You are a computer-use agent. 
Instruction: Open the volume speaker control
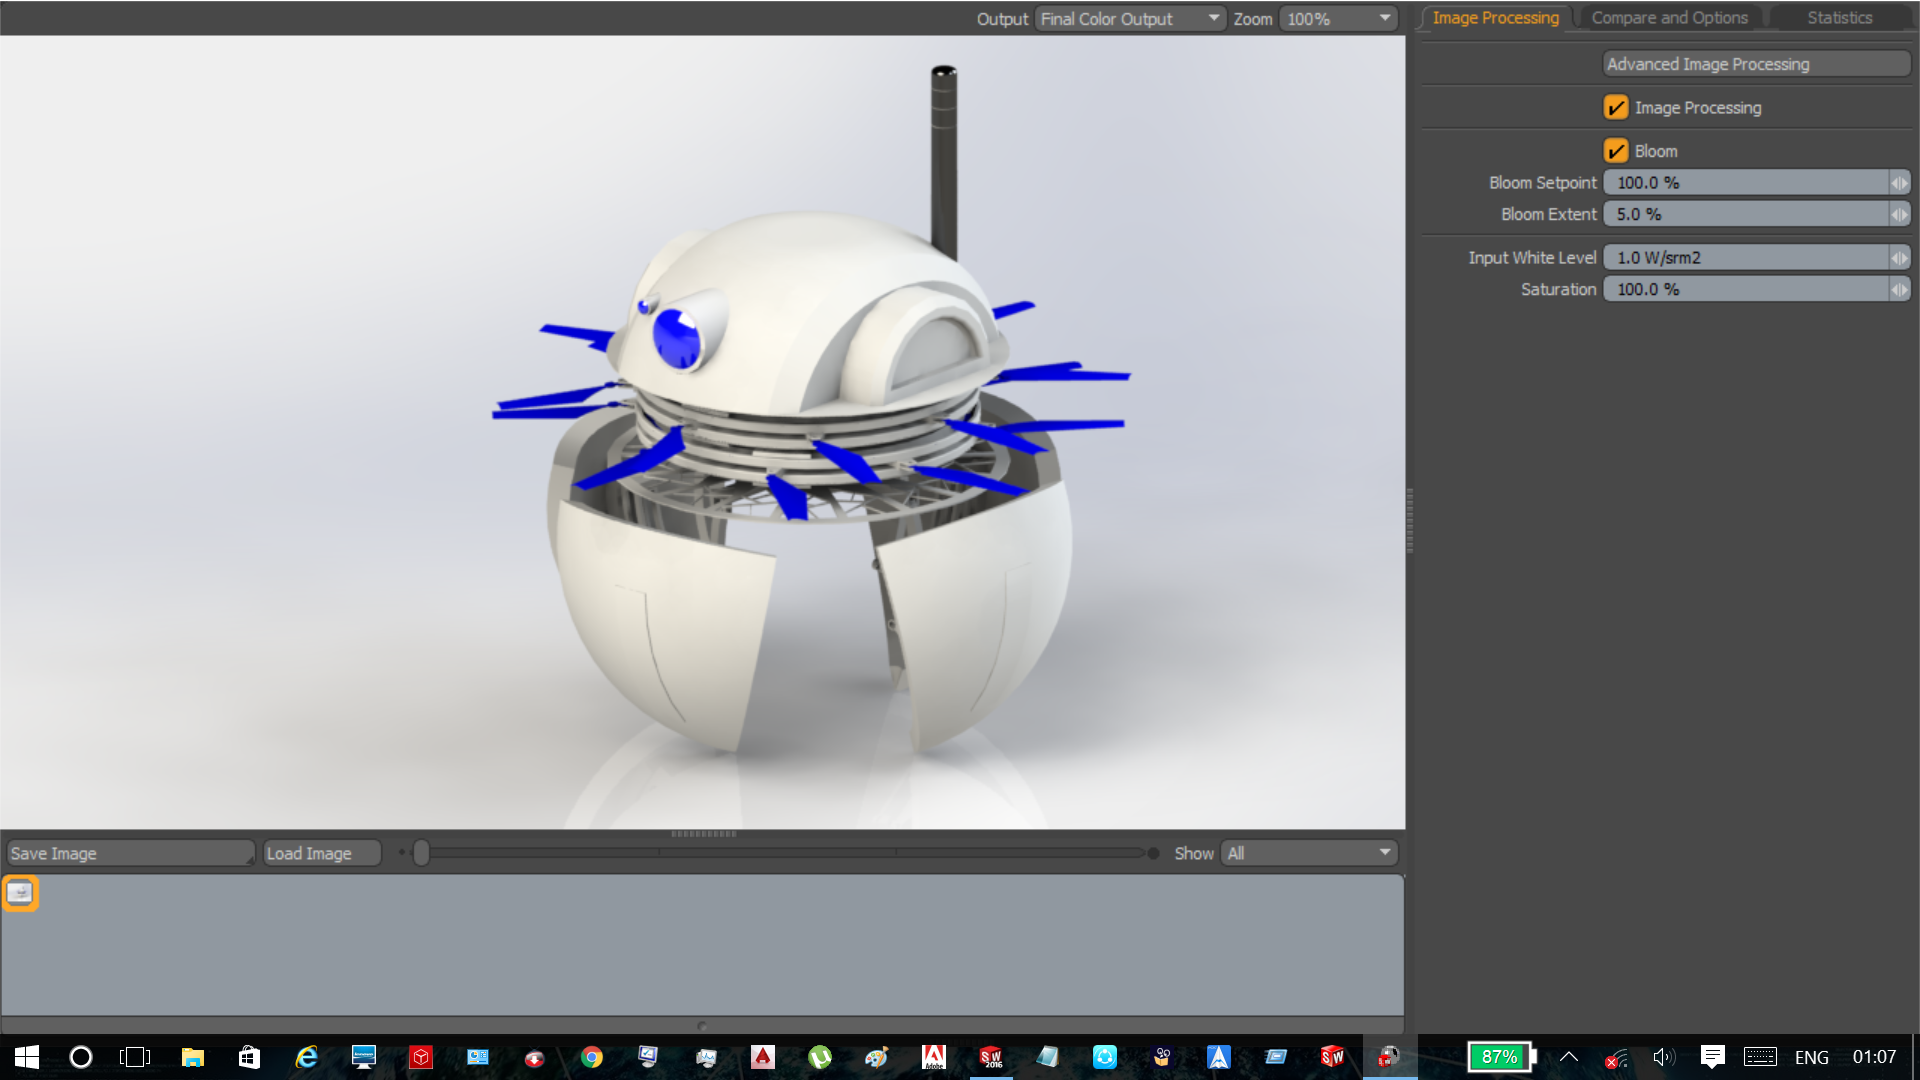[1664, 1057]
